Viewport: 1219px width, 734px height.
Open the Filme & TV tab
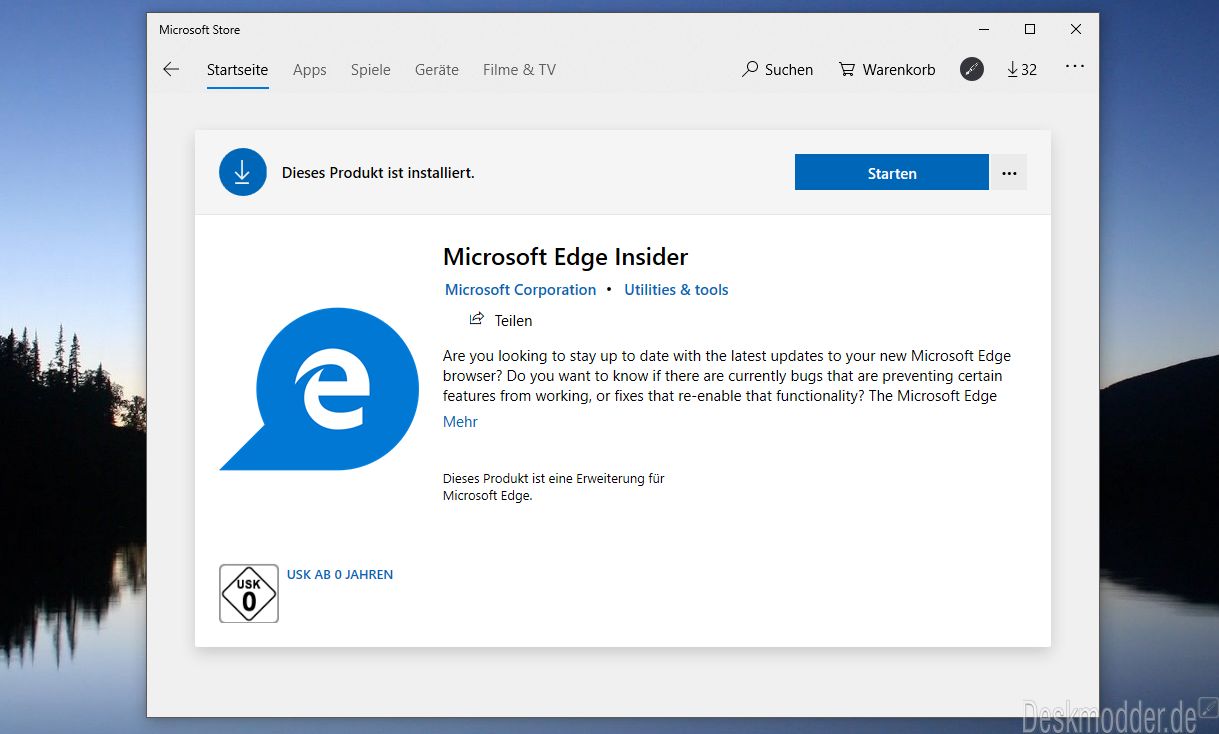[x=519, y=70]
